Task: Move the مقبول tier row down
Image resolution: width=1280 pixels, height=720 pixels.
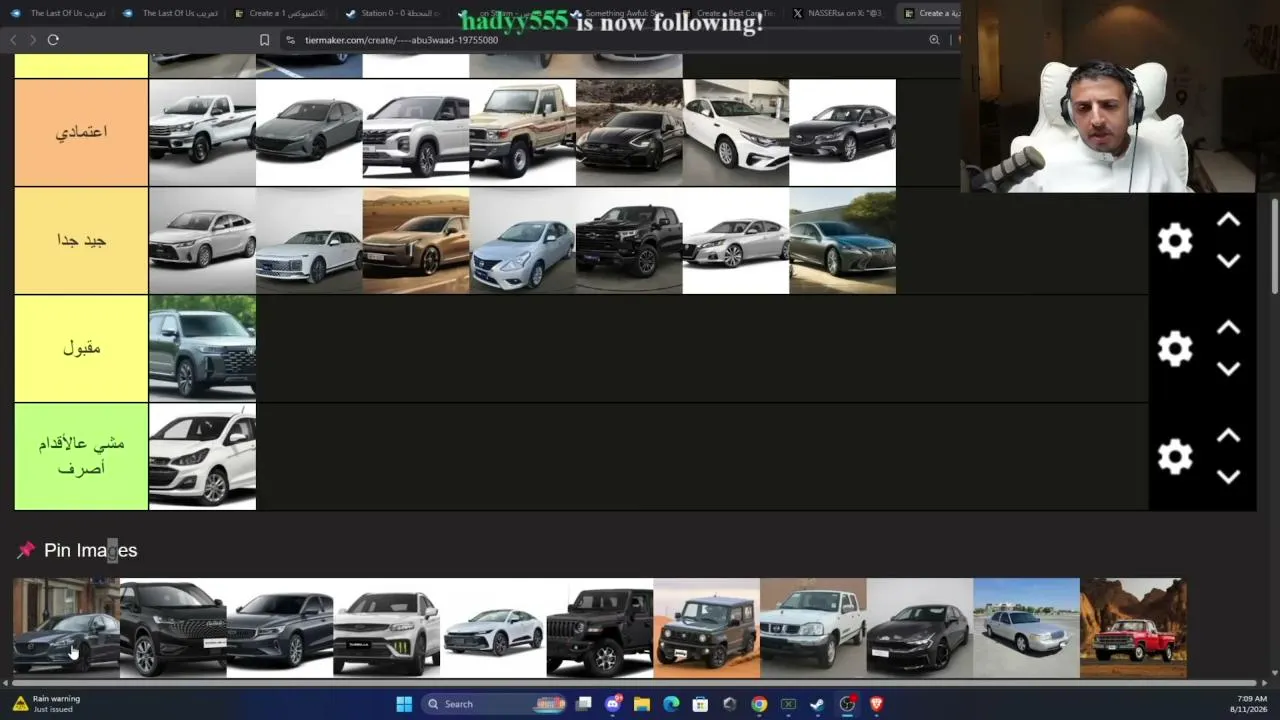Action: [1228, 369]
